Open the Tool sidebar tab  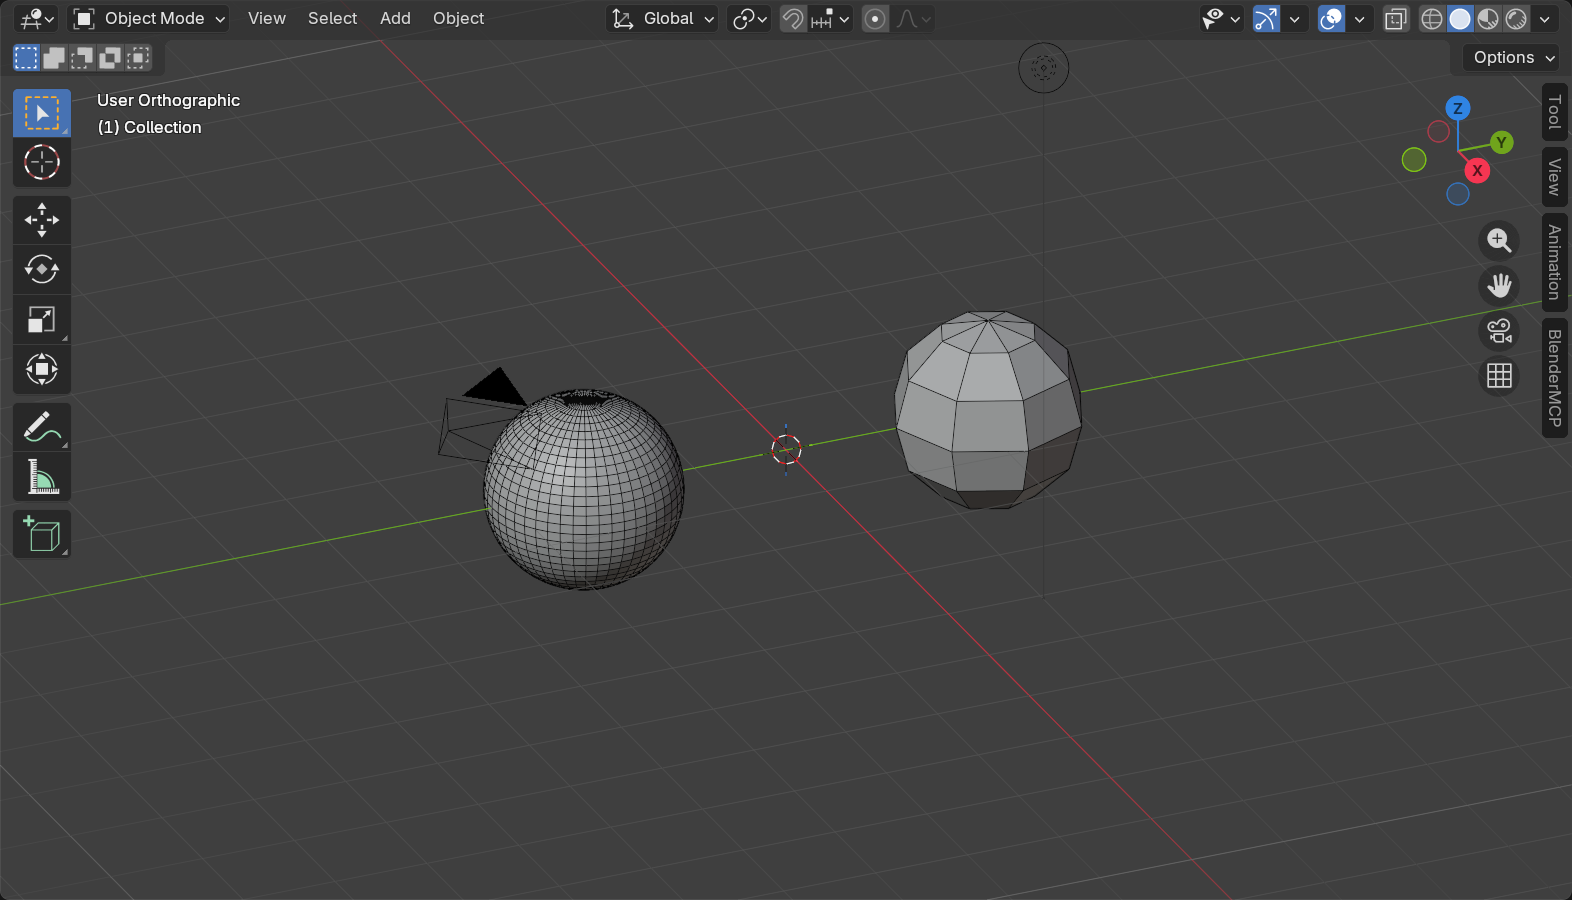tap(1555, 112)
